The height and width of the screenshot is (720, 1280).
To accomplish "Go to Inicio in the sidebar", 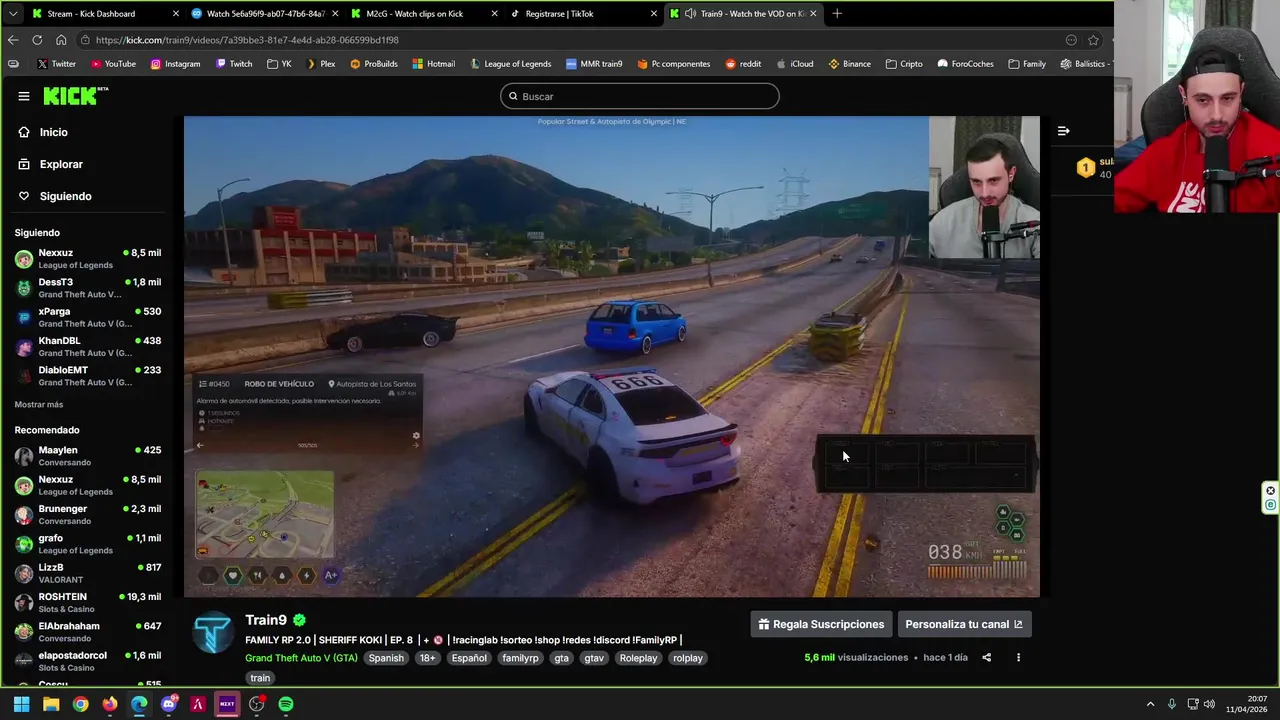I will [x=54, y=132].
